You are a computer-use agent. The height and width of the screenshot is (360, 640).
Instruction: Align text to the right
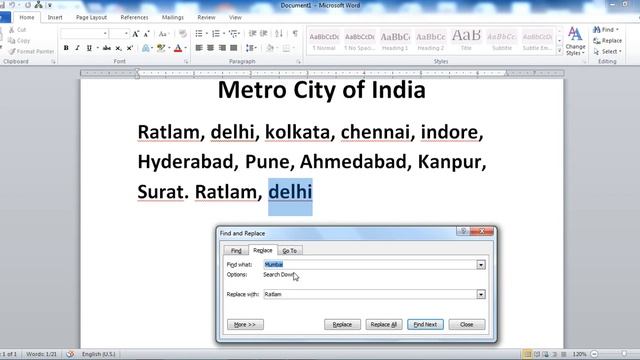tap(222, 48)
